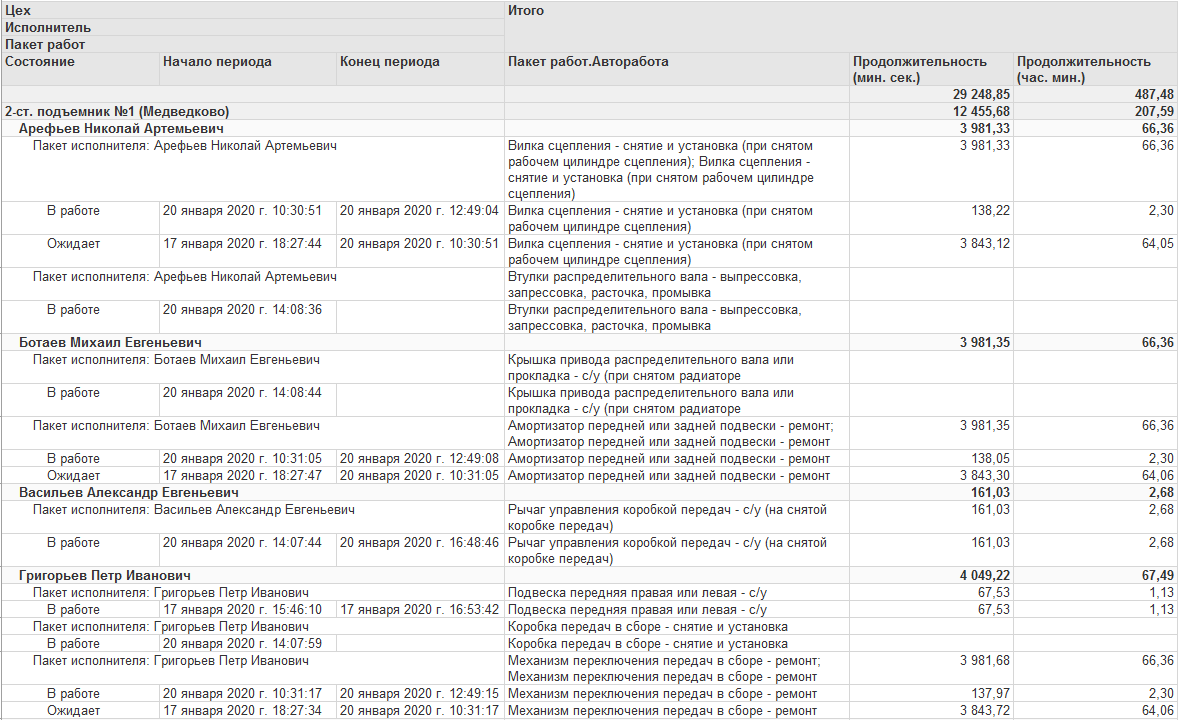
Task: Select end time '20 января 2020 г. 12:49:04'
Action: click(x=419, y=210)
